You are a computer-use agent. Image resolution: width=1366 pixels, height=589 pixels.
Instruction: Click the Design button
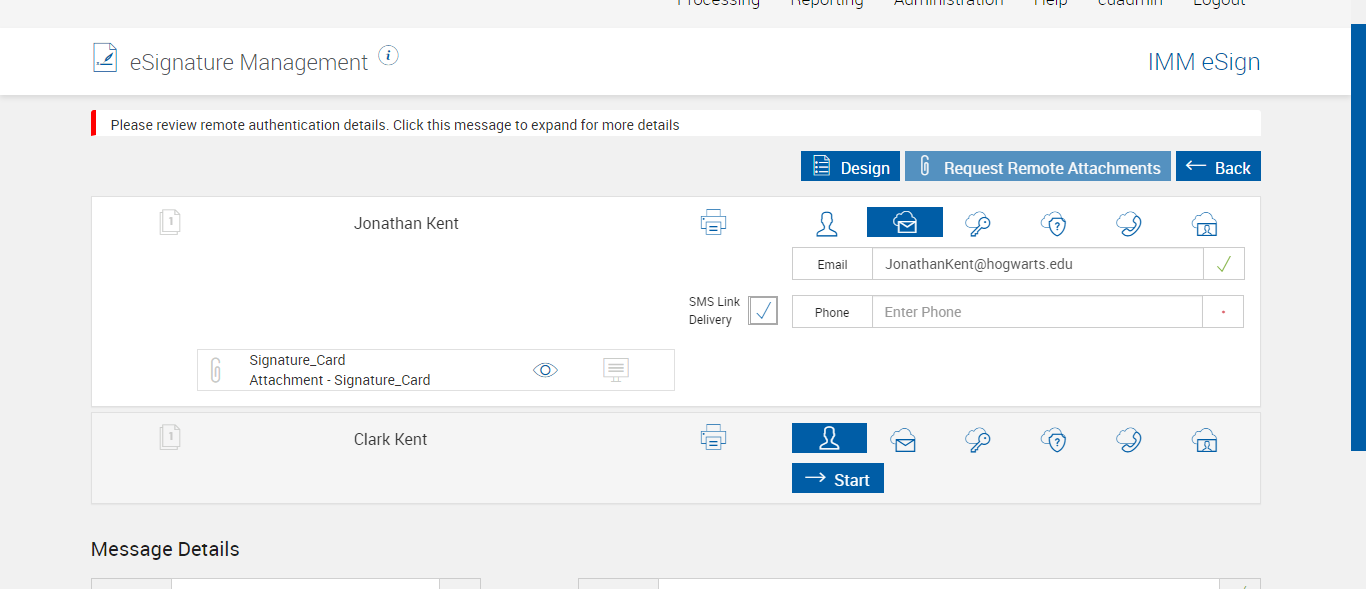pos(851,167)
